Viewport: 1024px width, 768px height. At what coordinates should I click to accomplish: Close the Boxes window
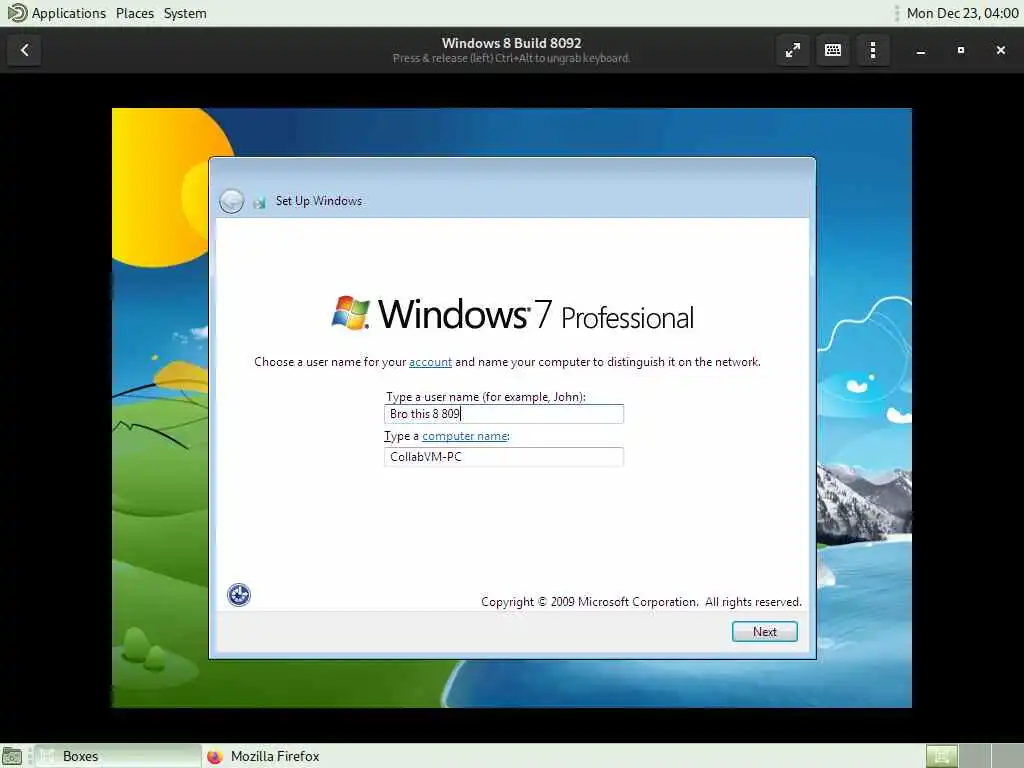[x=1000, y=50]
